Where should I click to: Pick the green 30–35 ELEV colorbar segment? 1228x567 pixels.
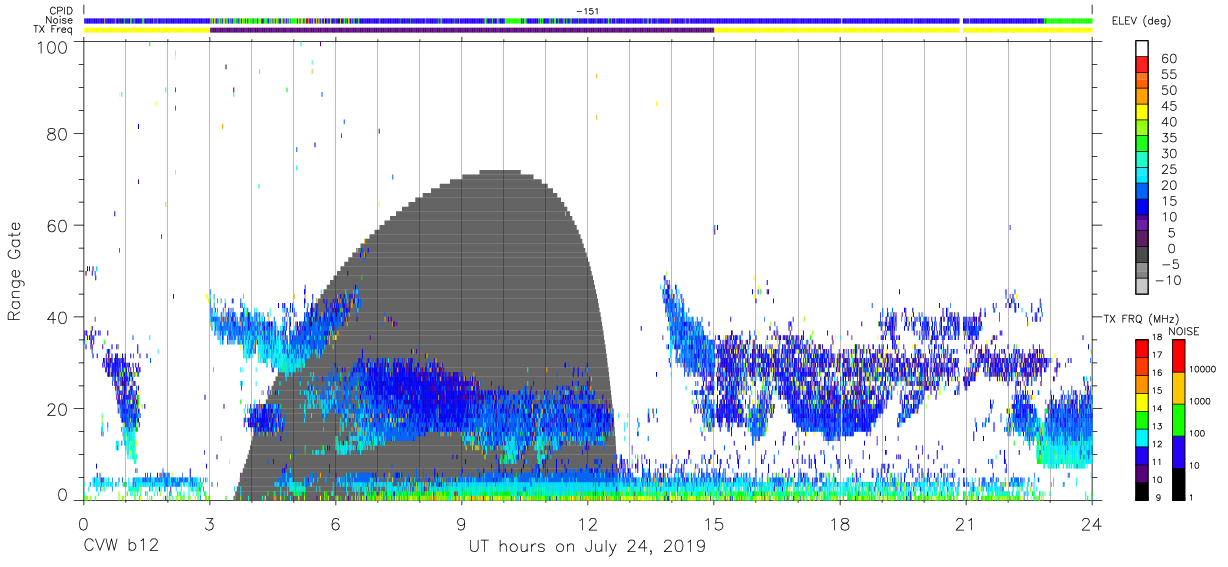tap(1142, 145)
